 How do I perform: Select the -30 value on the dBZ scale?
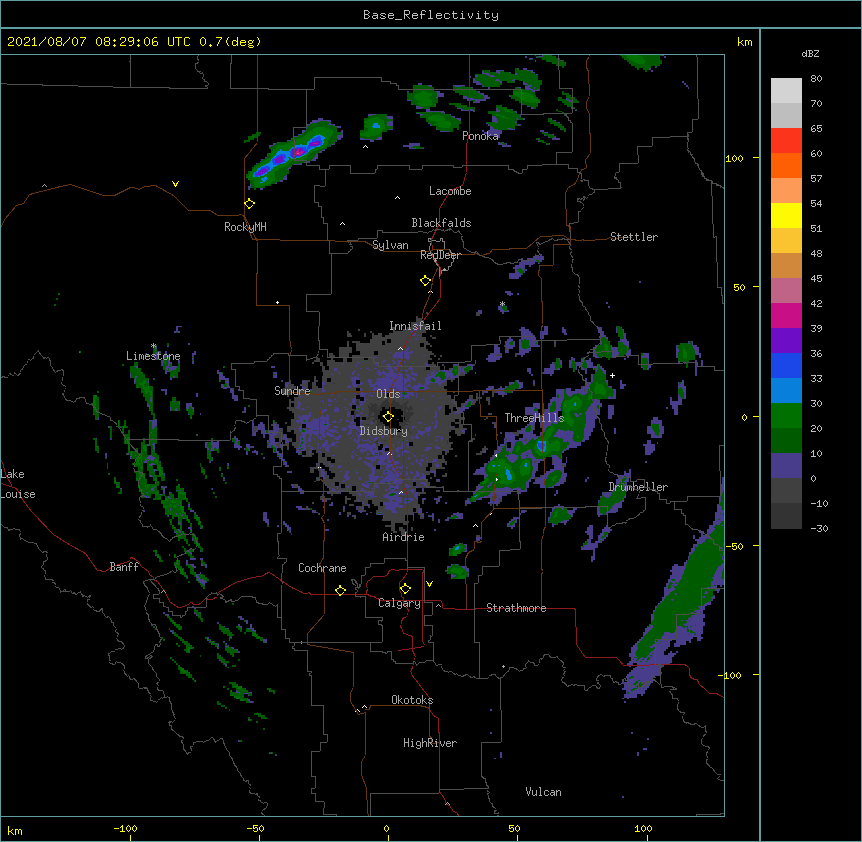click(819, 528)
